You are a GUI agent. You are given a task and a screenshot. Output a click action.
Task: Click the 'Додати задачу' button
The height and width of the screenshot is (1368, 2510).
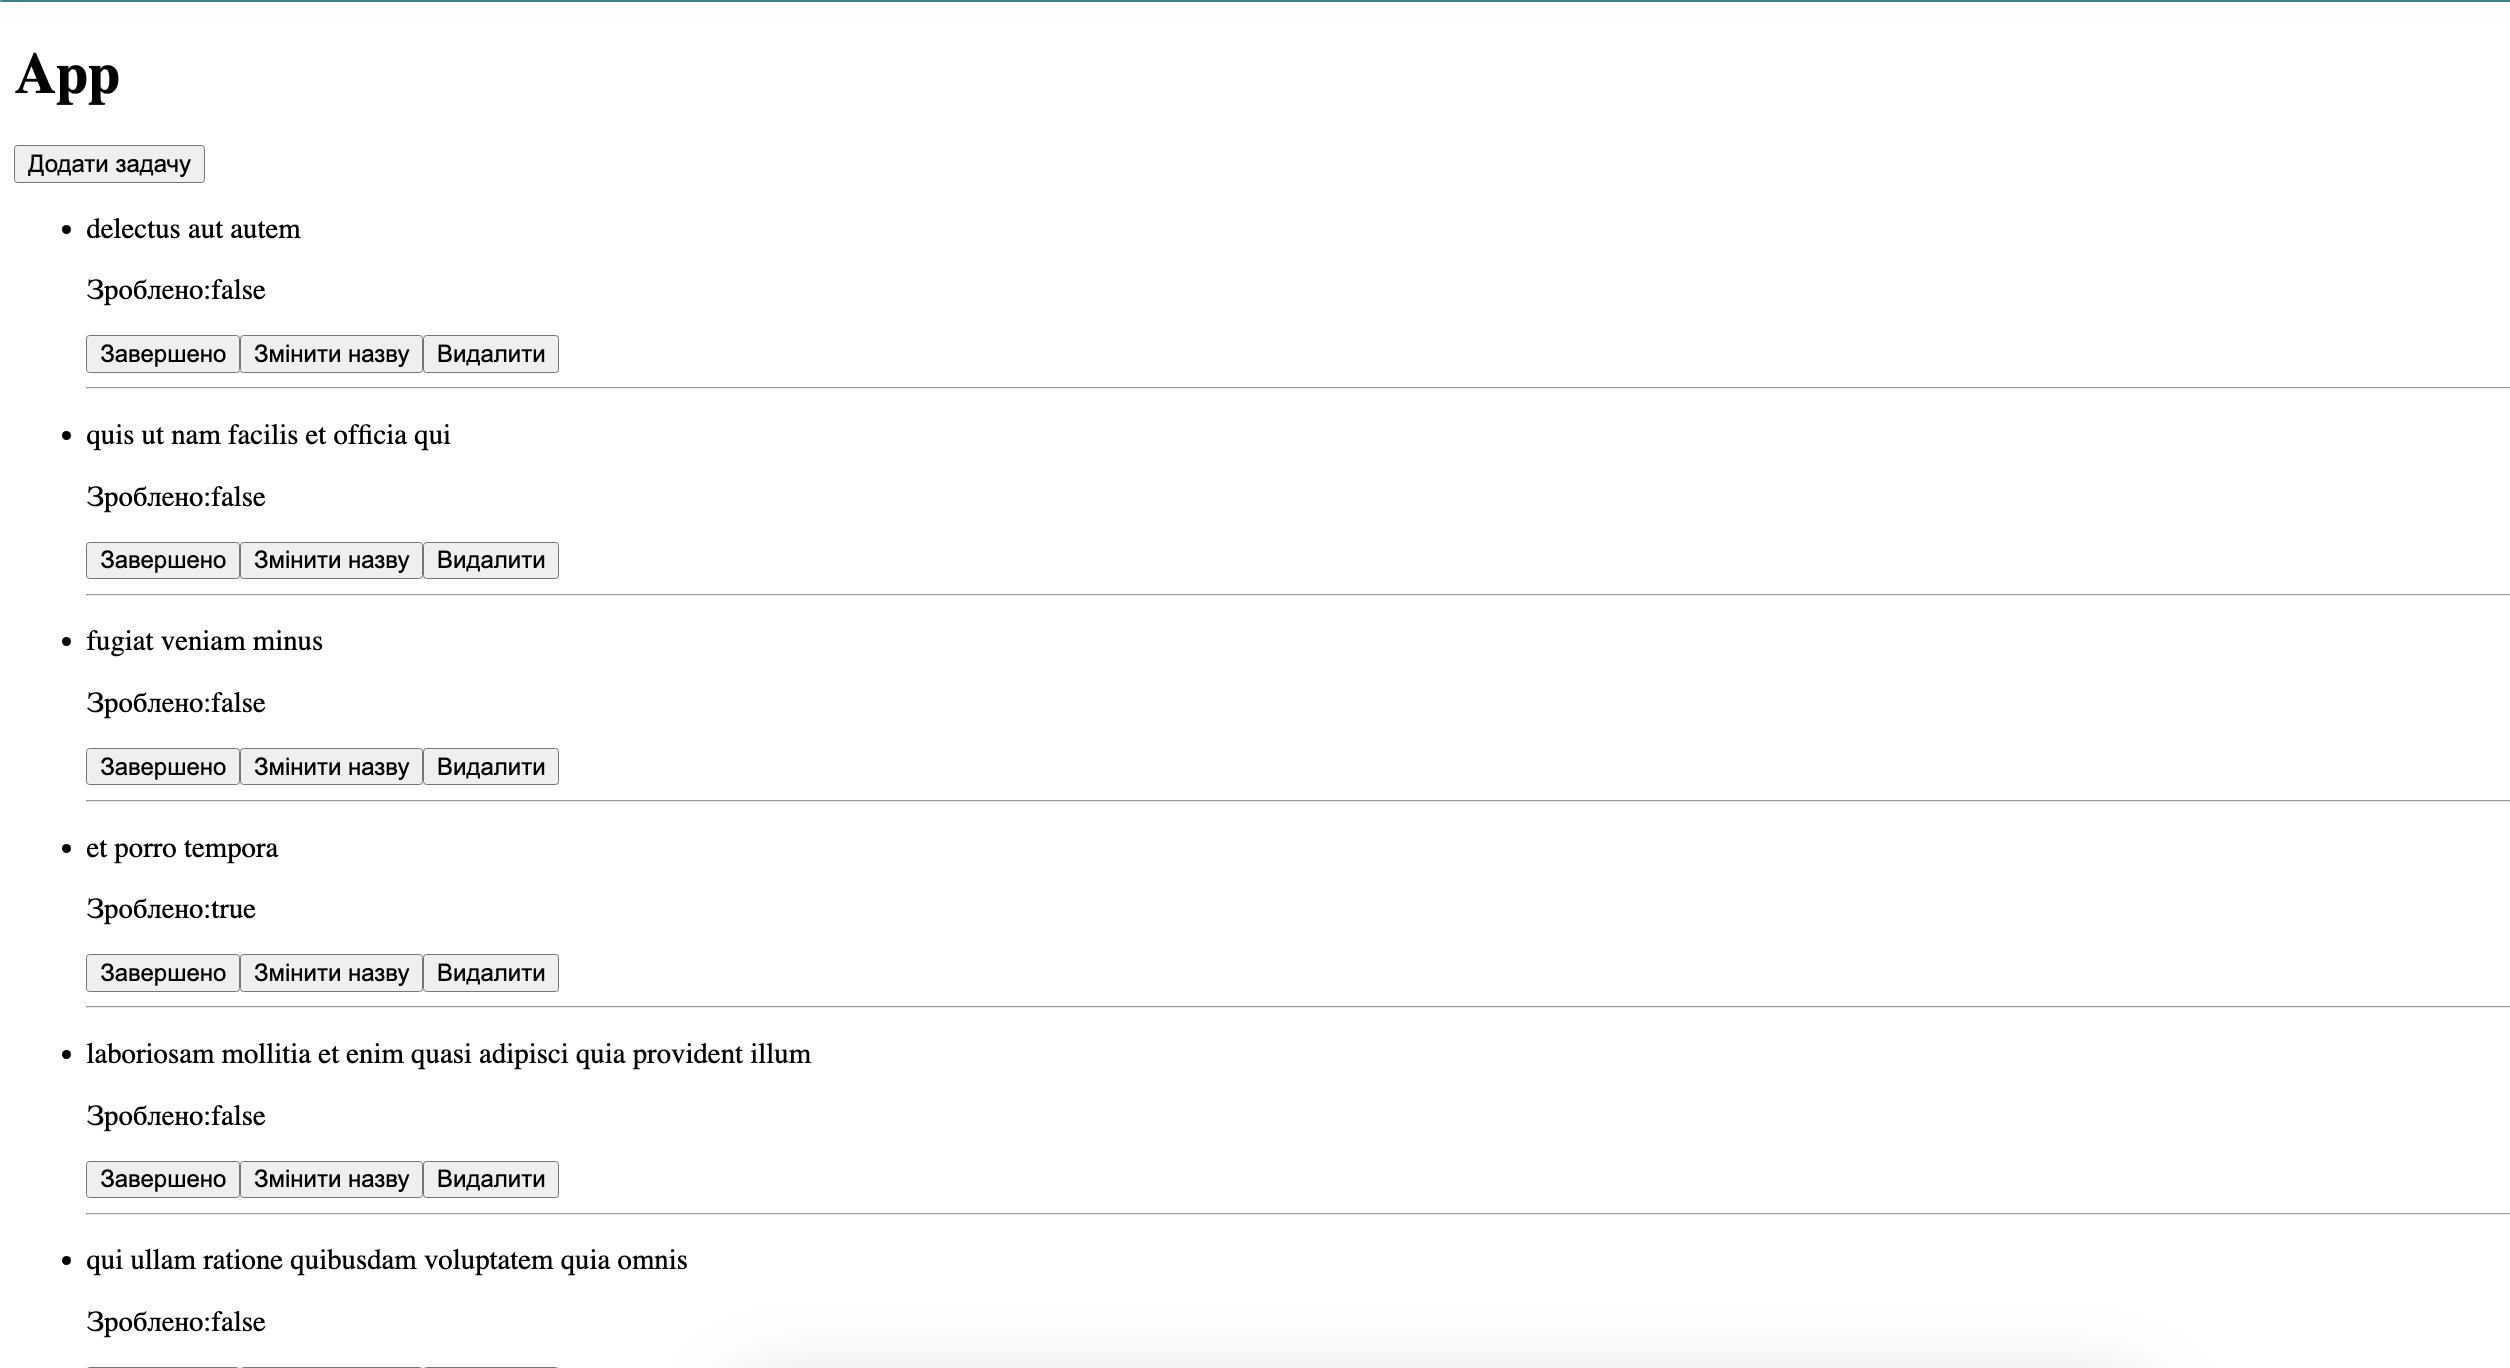point(109,164)
